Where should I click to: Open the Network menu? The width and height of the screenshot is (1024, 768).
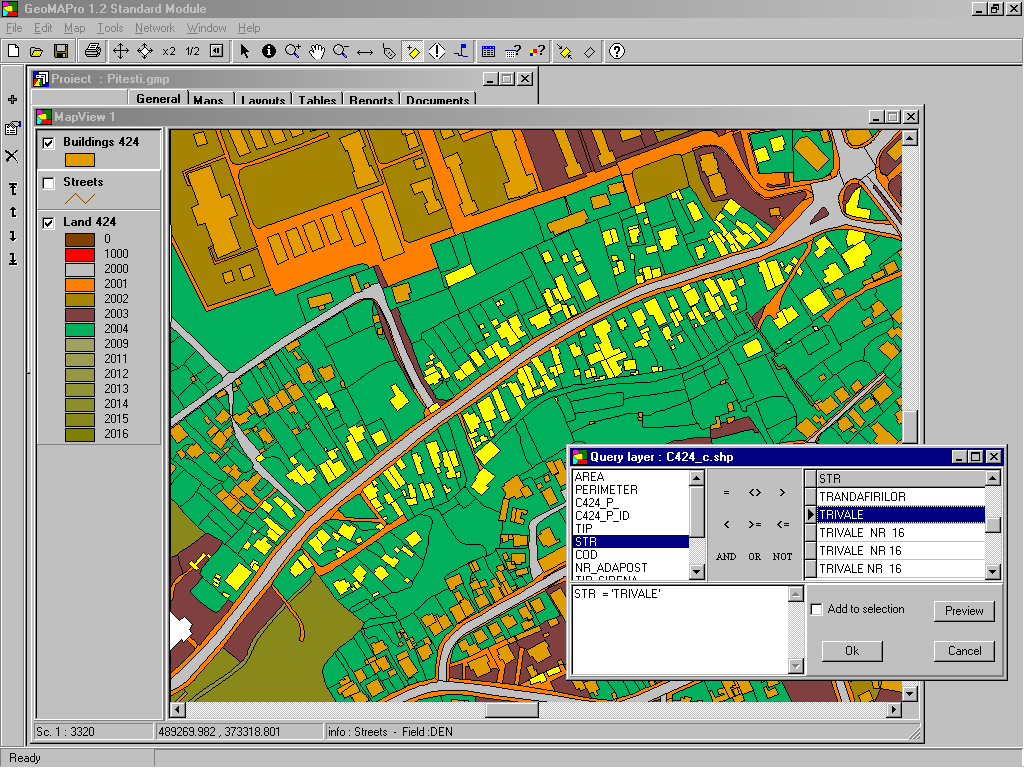155,28
